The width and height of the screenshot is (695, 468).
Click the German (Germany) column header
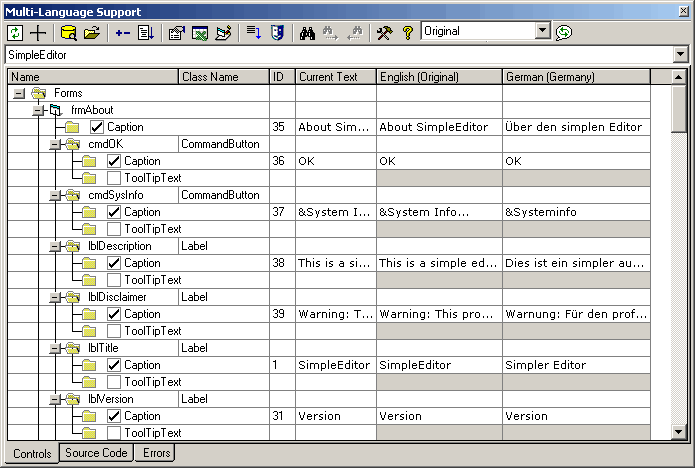coord(575,76)
